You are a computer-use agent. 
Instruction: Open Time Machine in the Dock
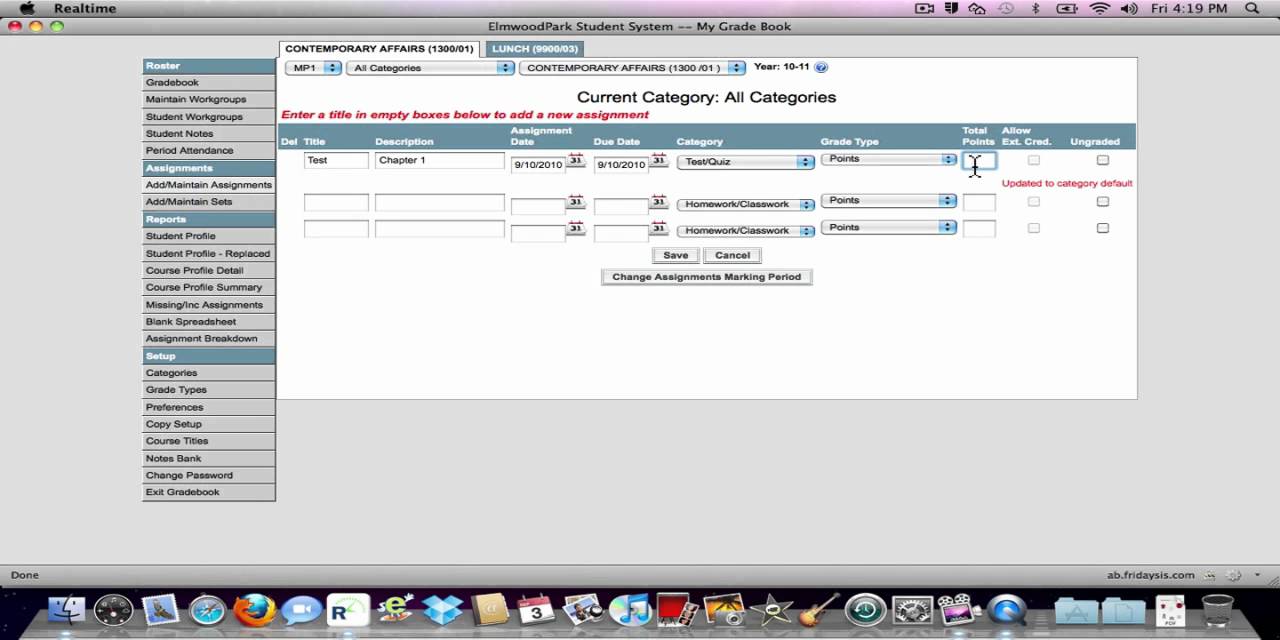point(865,609)
